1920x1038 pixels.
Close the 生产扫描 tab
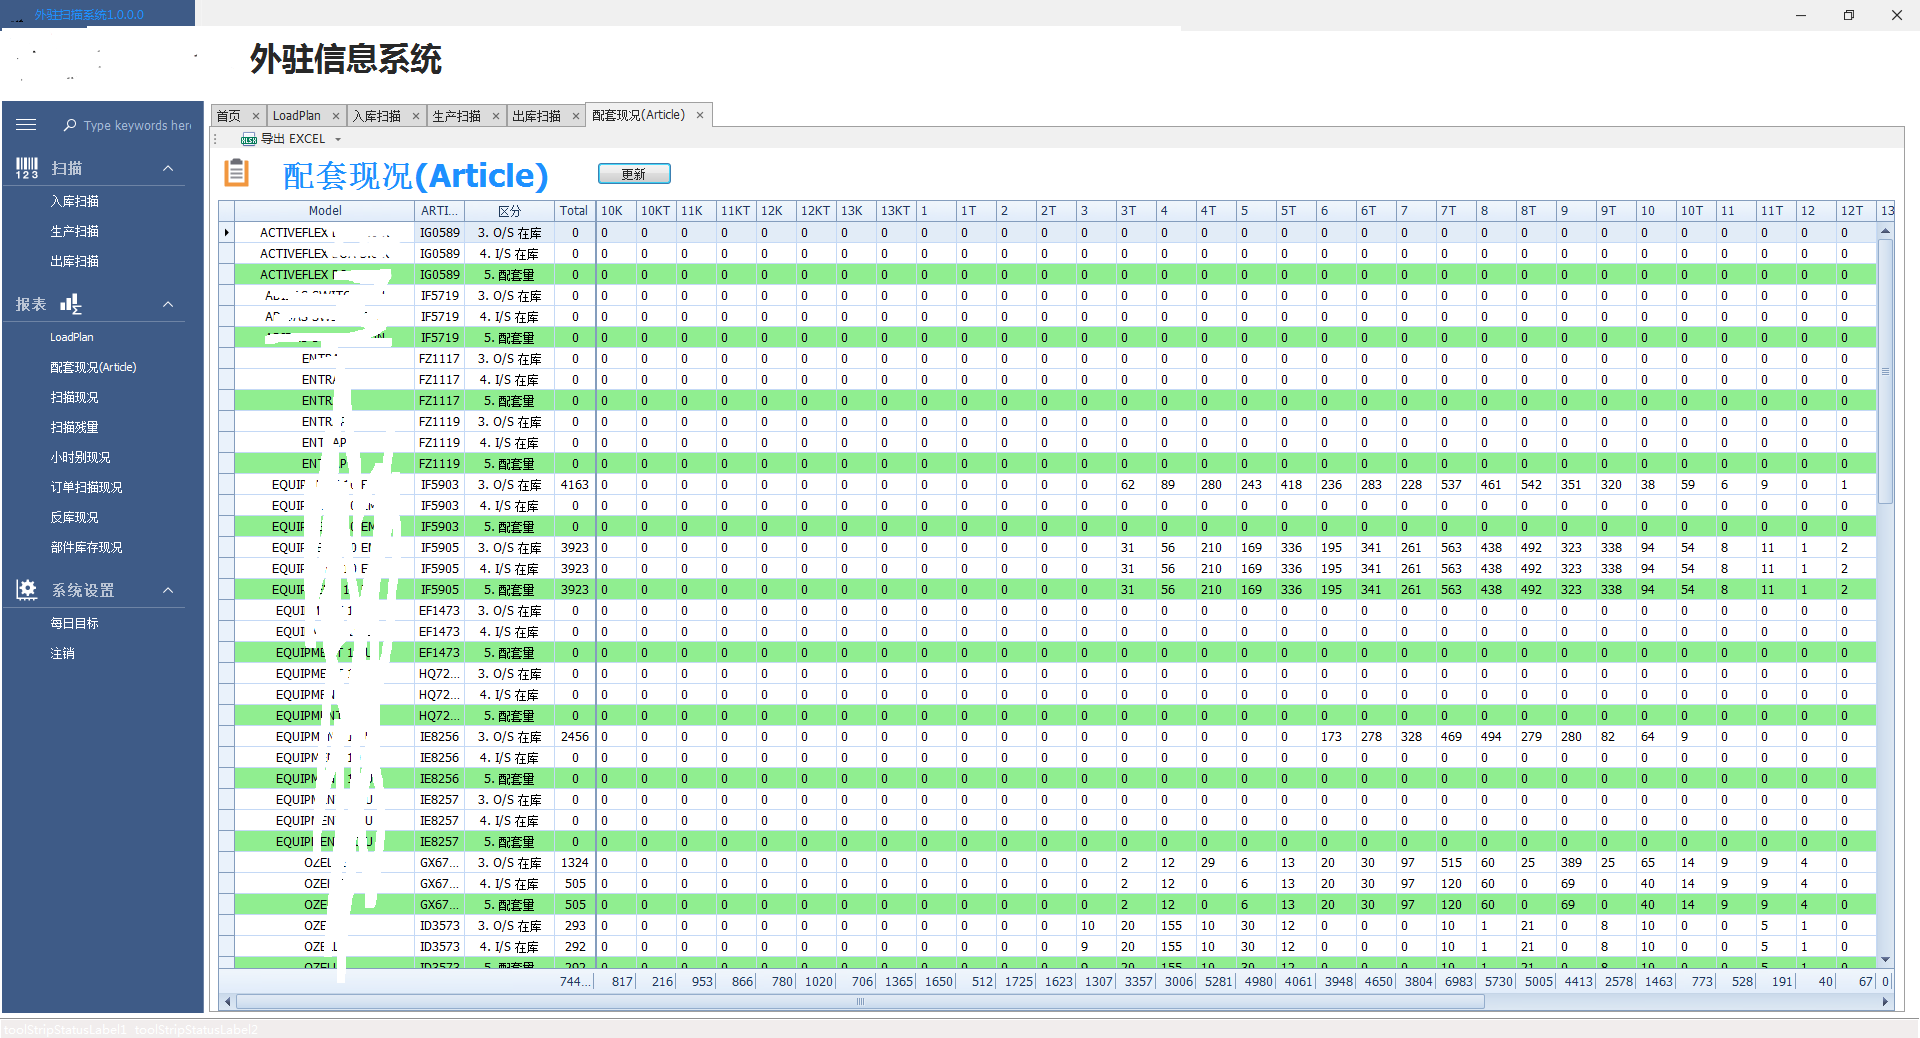(x=496, y=116)
